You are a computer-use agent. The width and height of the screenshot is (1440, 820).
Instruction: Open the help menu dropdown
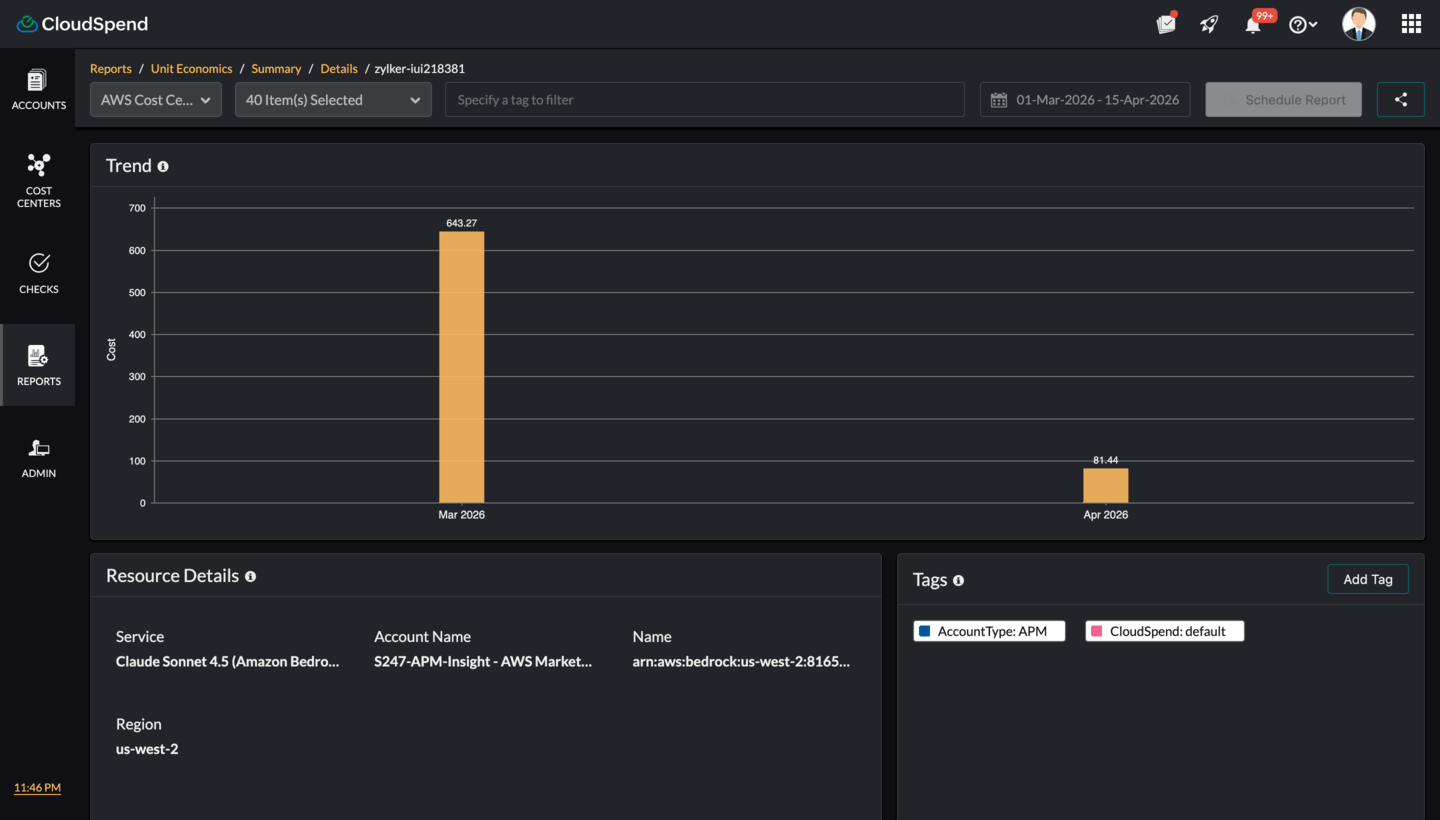pos(1302,25)
